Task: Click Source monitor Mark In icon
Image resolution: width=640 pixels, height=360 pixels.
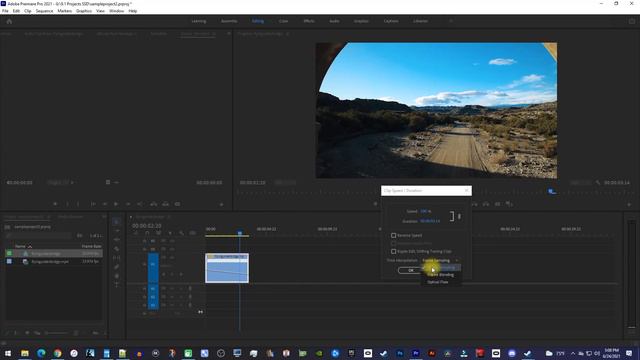Action: [67, 204]
